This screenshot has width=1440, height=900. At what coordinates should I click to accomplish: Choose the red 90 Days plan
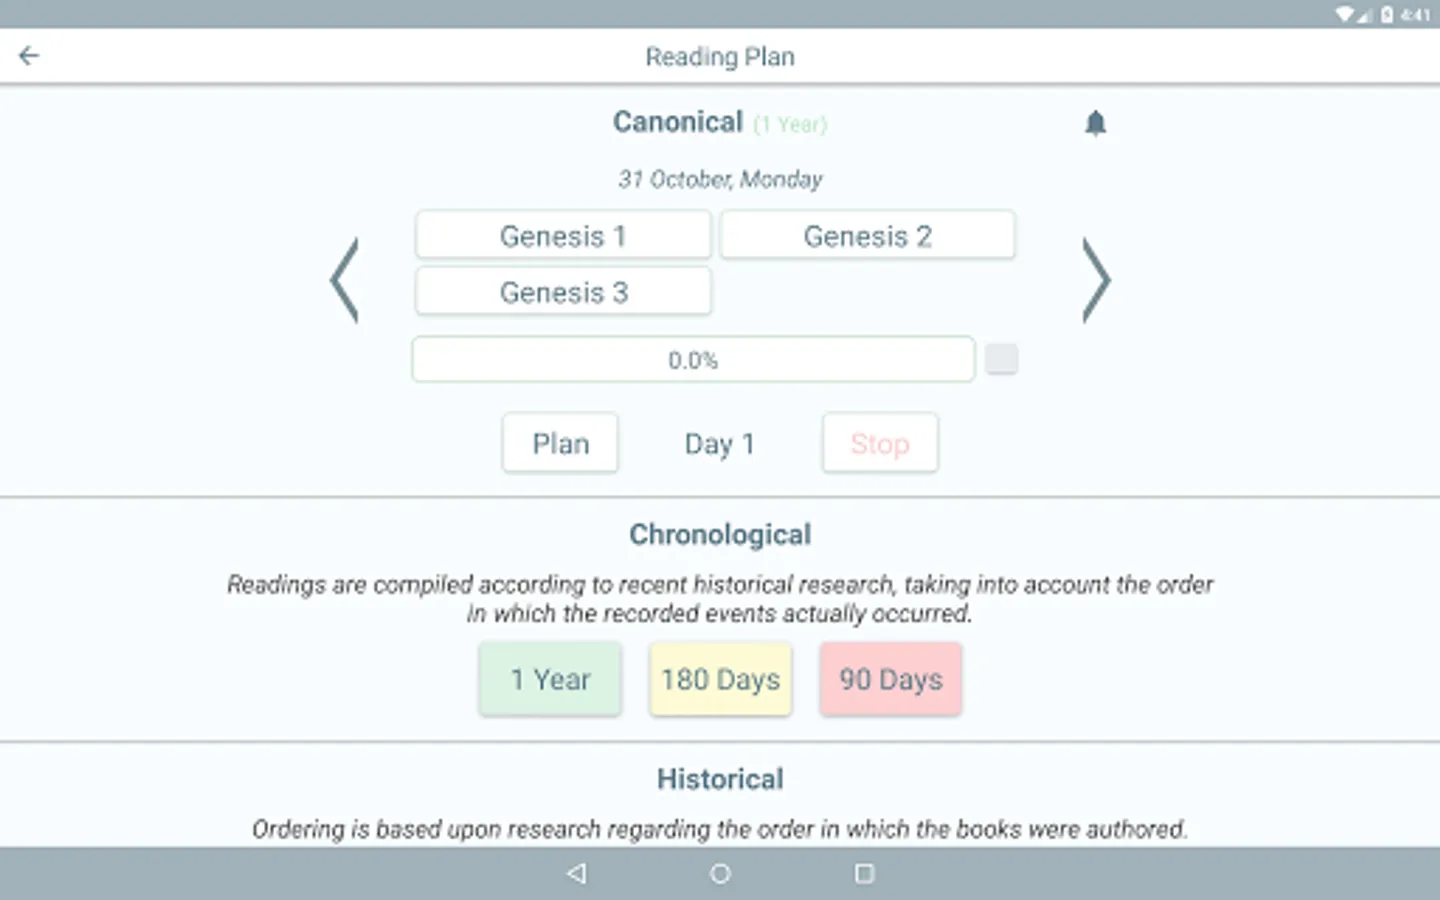890,679
